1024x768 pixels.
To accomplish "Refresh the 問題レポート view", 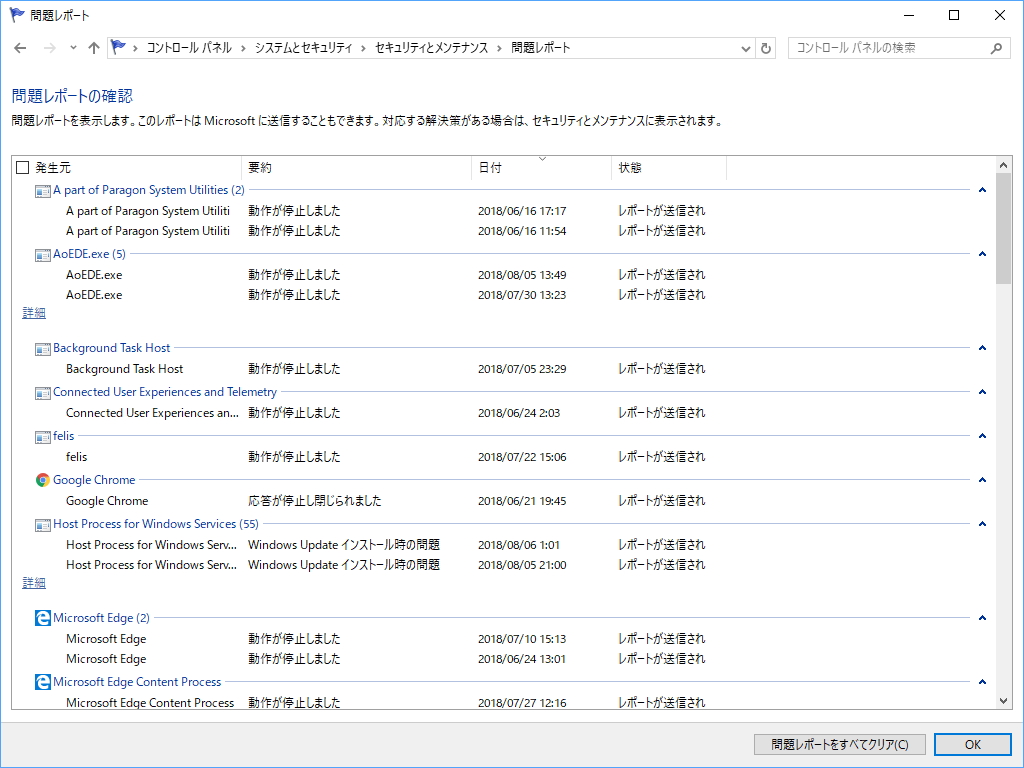I will coord(766,48).
